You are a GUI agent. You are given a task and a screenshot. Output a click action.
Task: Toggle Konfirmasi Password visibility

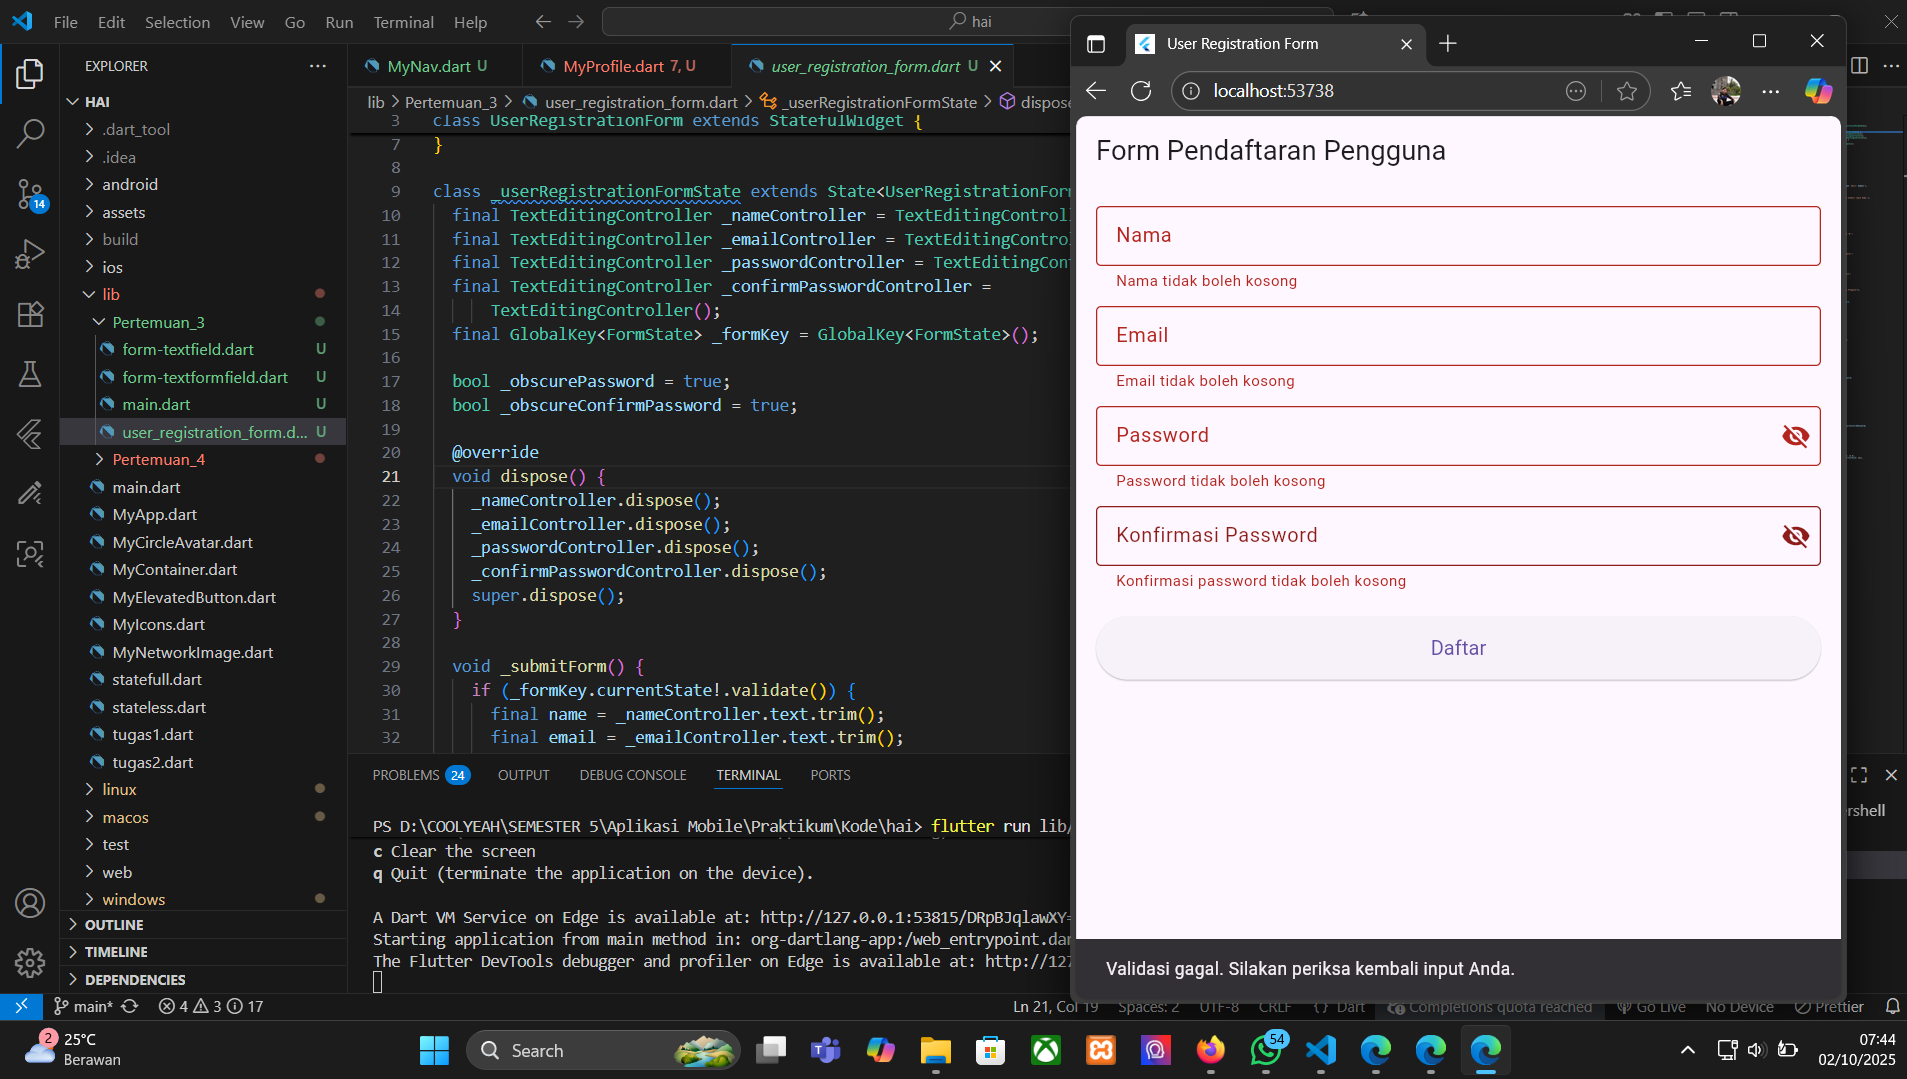coord(1795,536)
